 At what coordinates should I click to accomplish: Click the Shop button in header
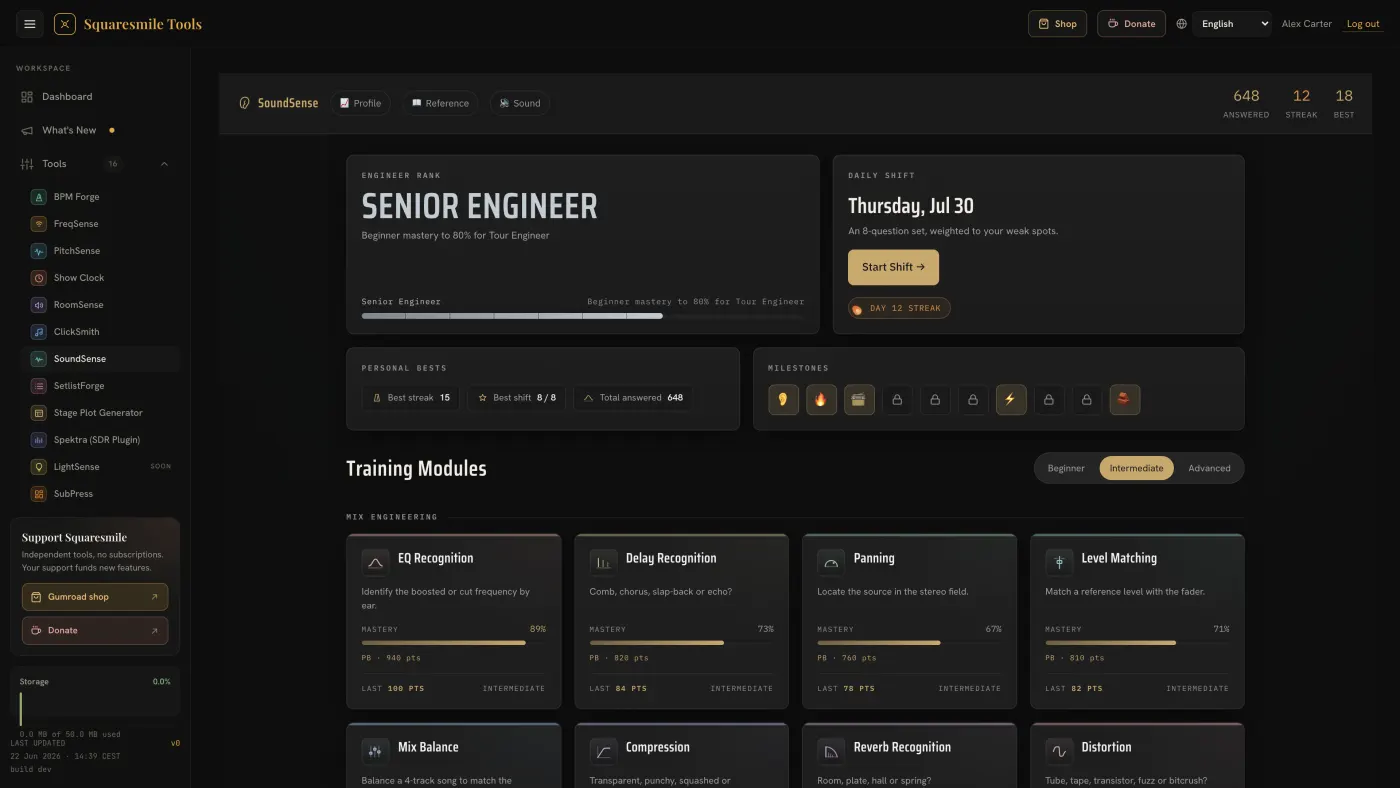point(1057,24)
